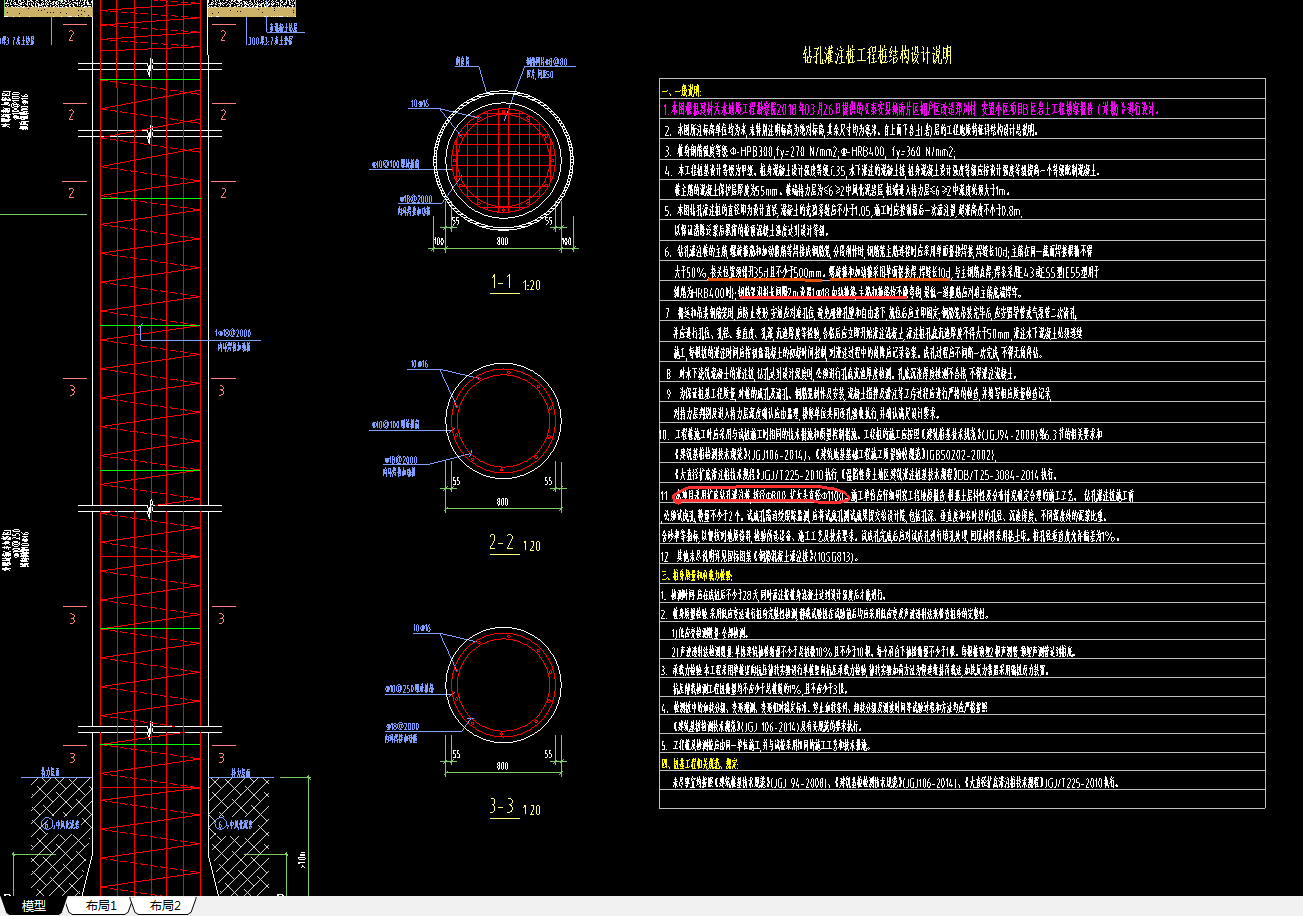Switch to the 模型 tab
This screenshot has height=916, width=1303.
(x=34, y=906)
